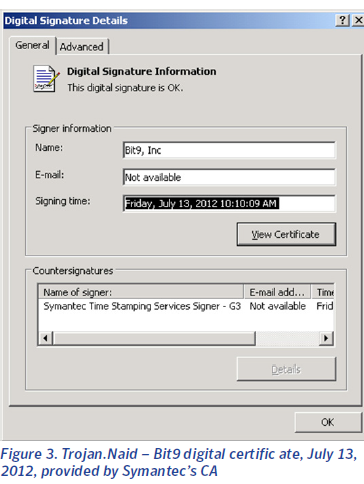Select Symantec Time Stamping Services Signer row
The width and height of the screenshot is (364, 484).
pyautogui.click(x=186, y=306)
